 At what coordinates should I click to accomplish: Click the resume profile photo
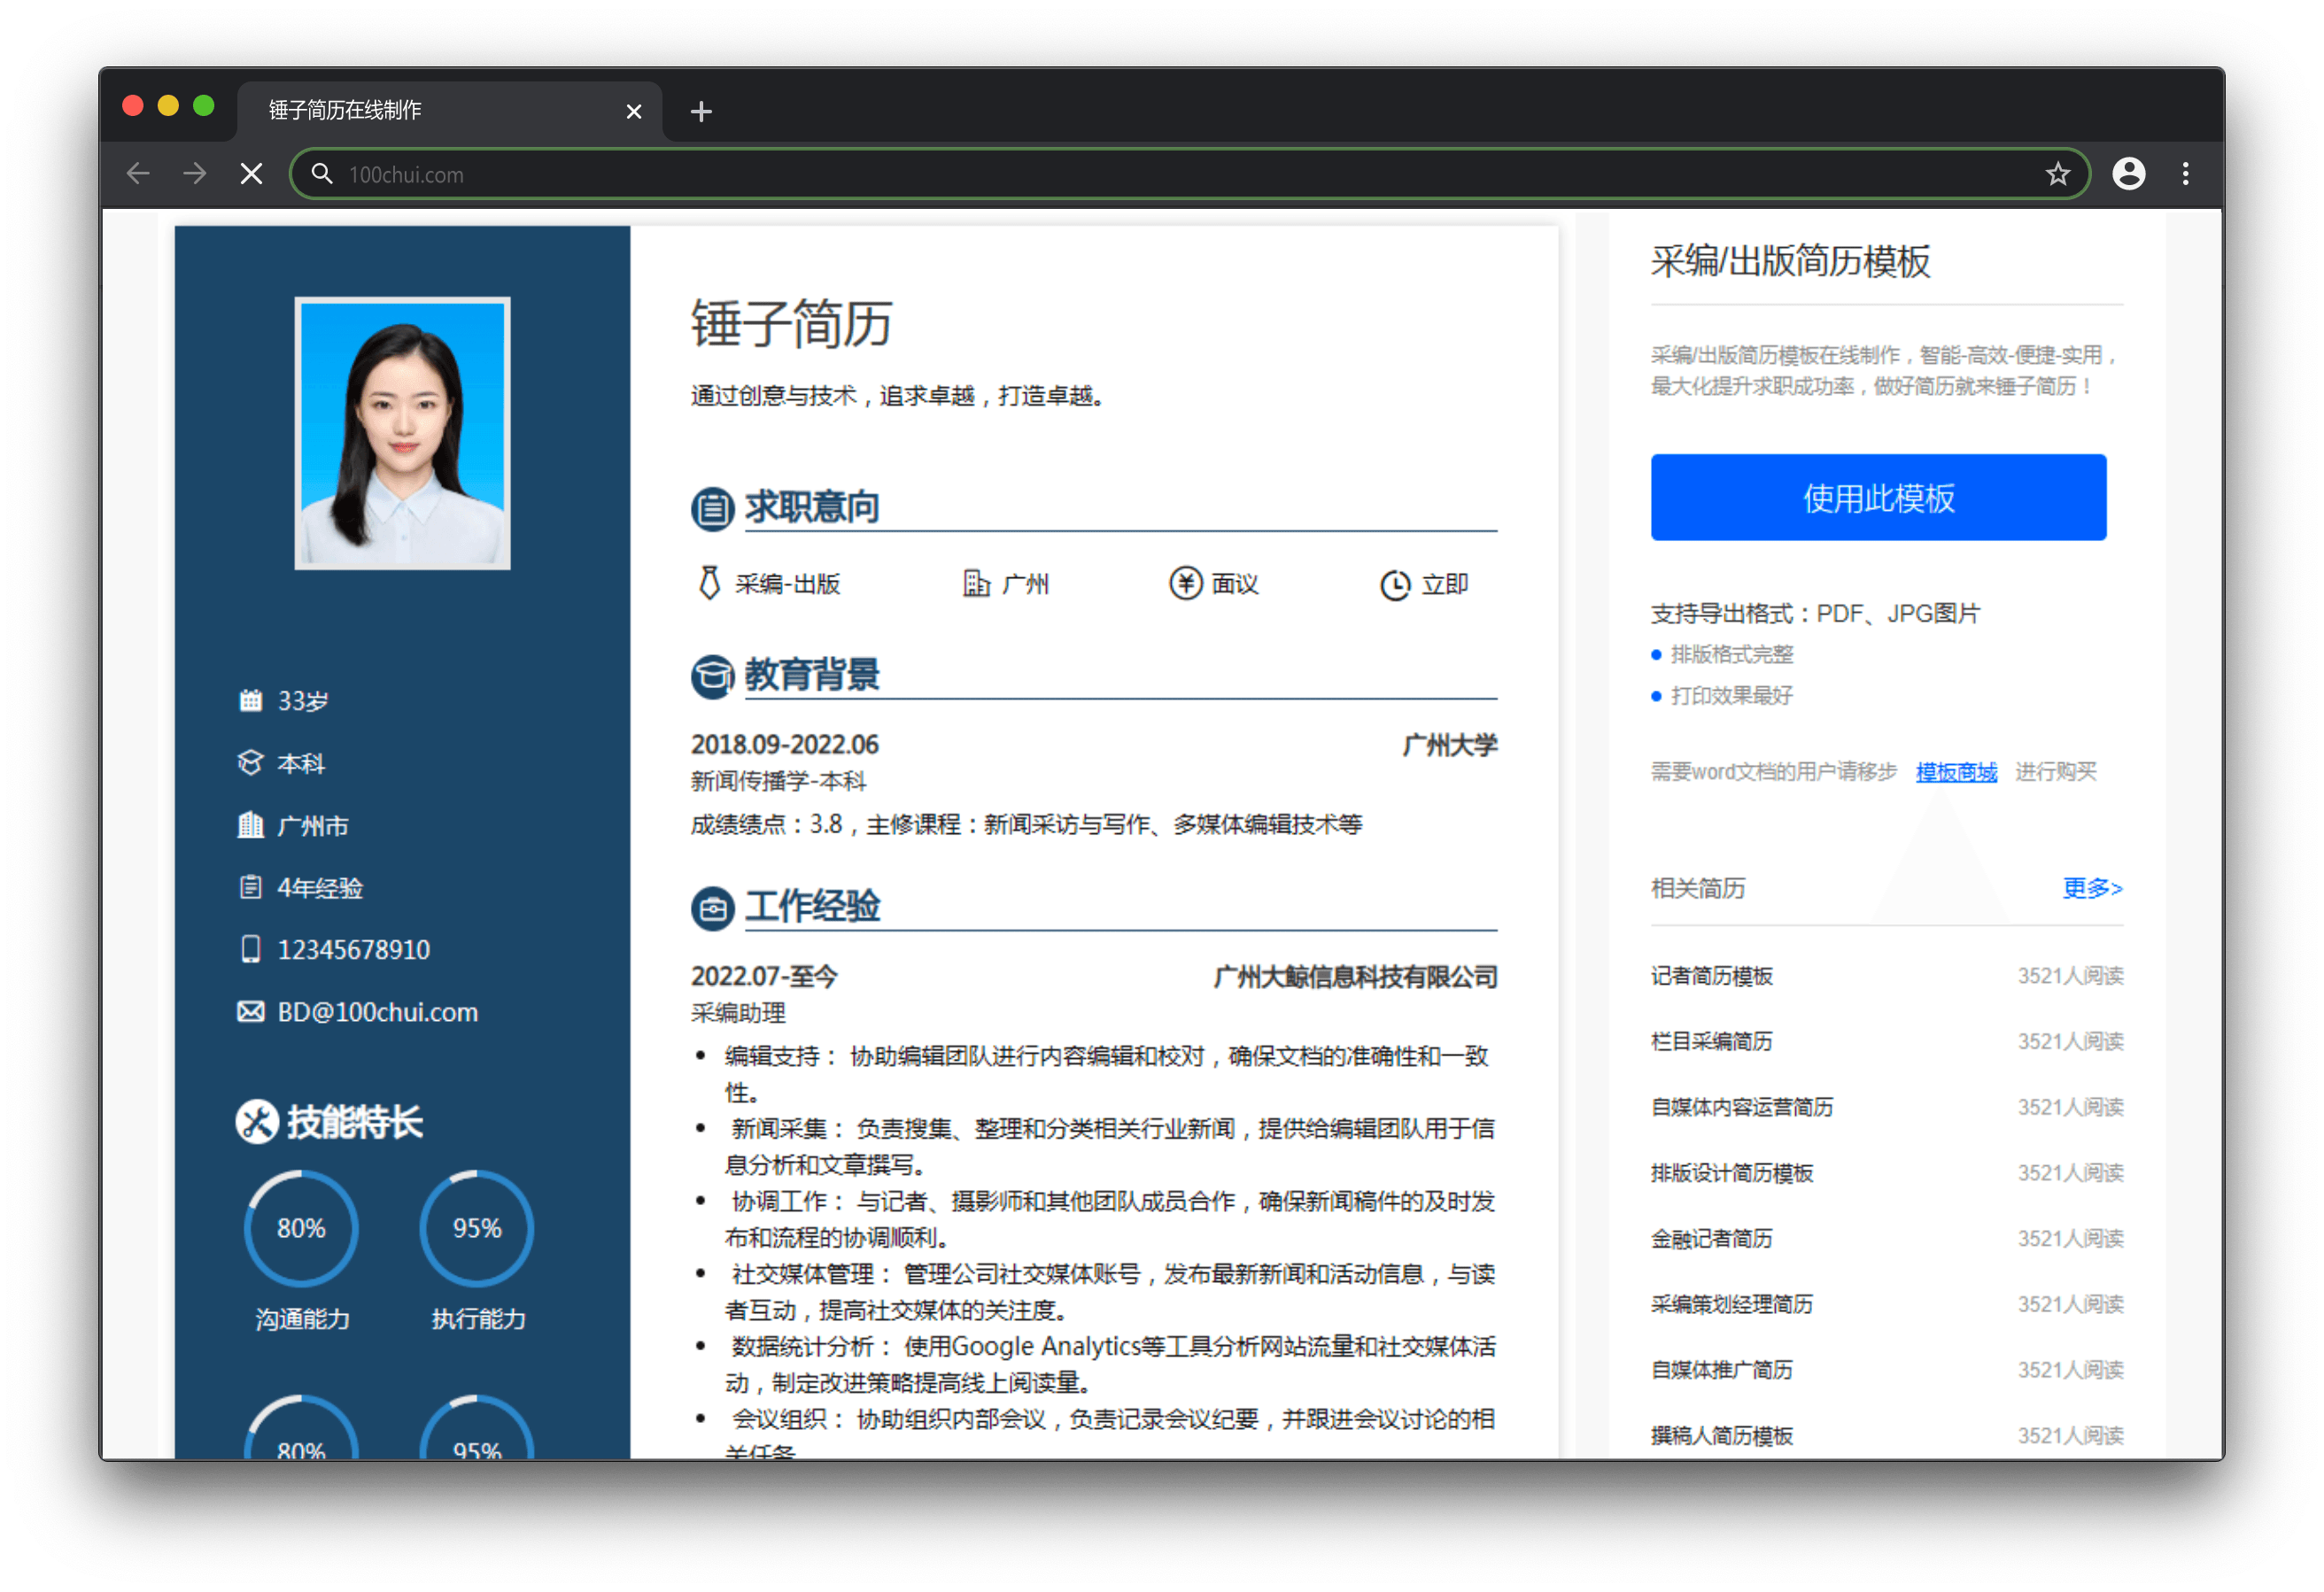[402, 433]
